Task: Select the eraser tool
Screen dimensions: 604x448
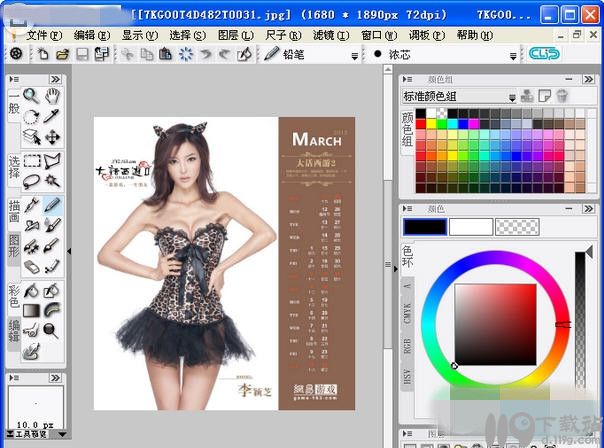Action: click(x=32, y=267)
